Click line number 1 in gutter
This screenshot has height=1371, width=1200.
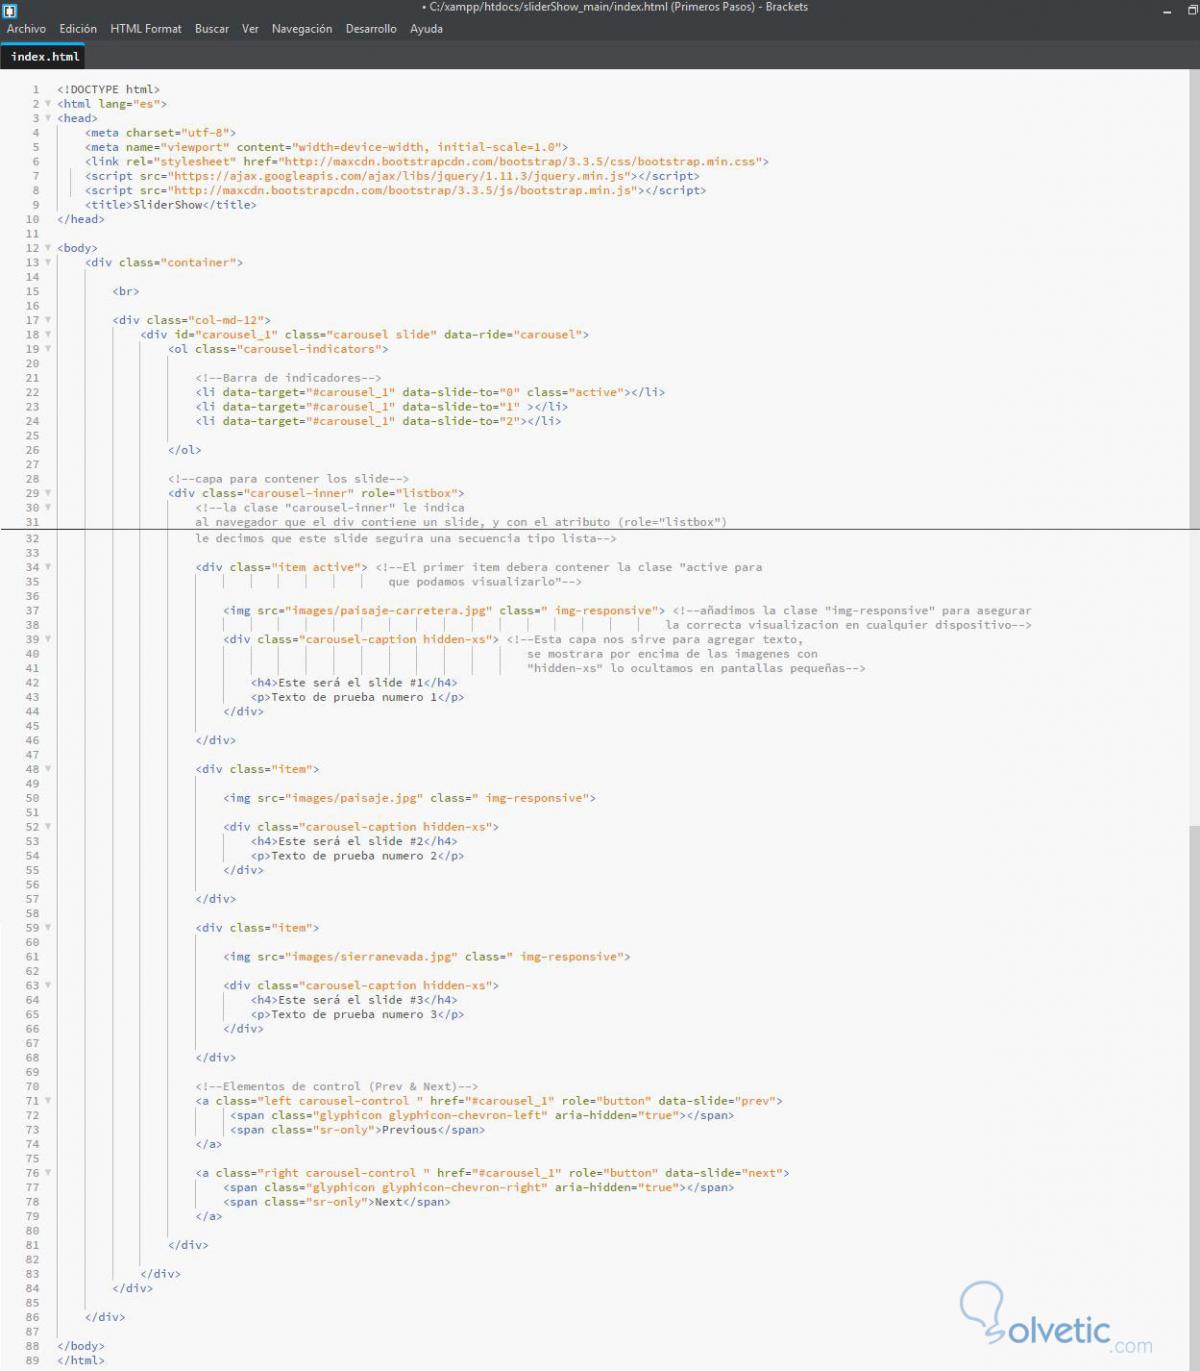[36, 89]
